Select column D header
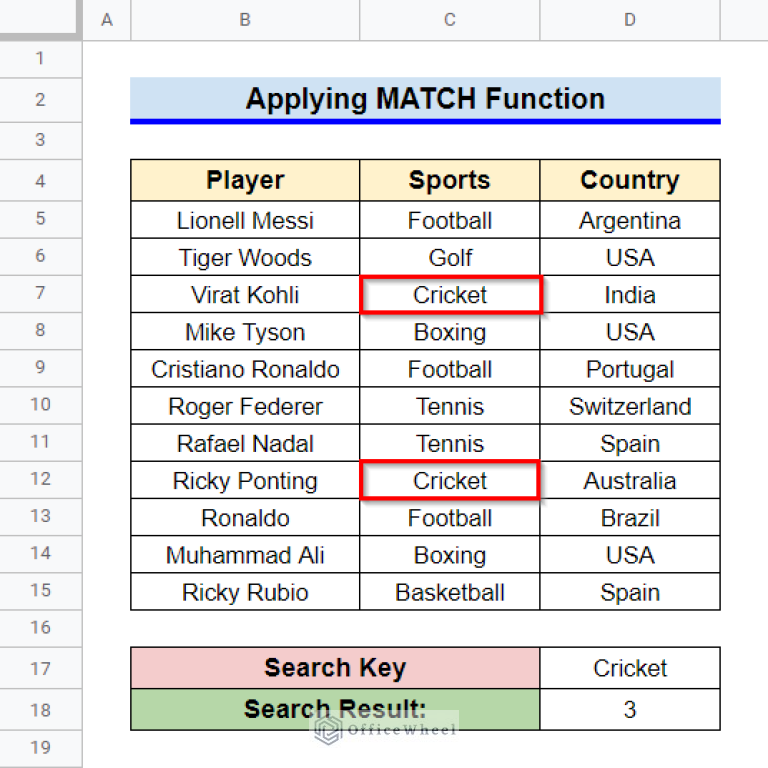The image size is (768, 768). 629,20
